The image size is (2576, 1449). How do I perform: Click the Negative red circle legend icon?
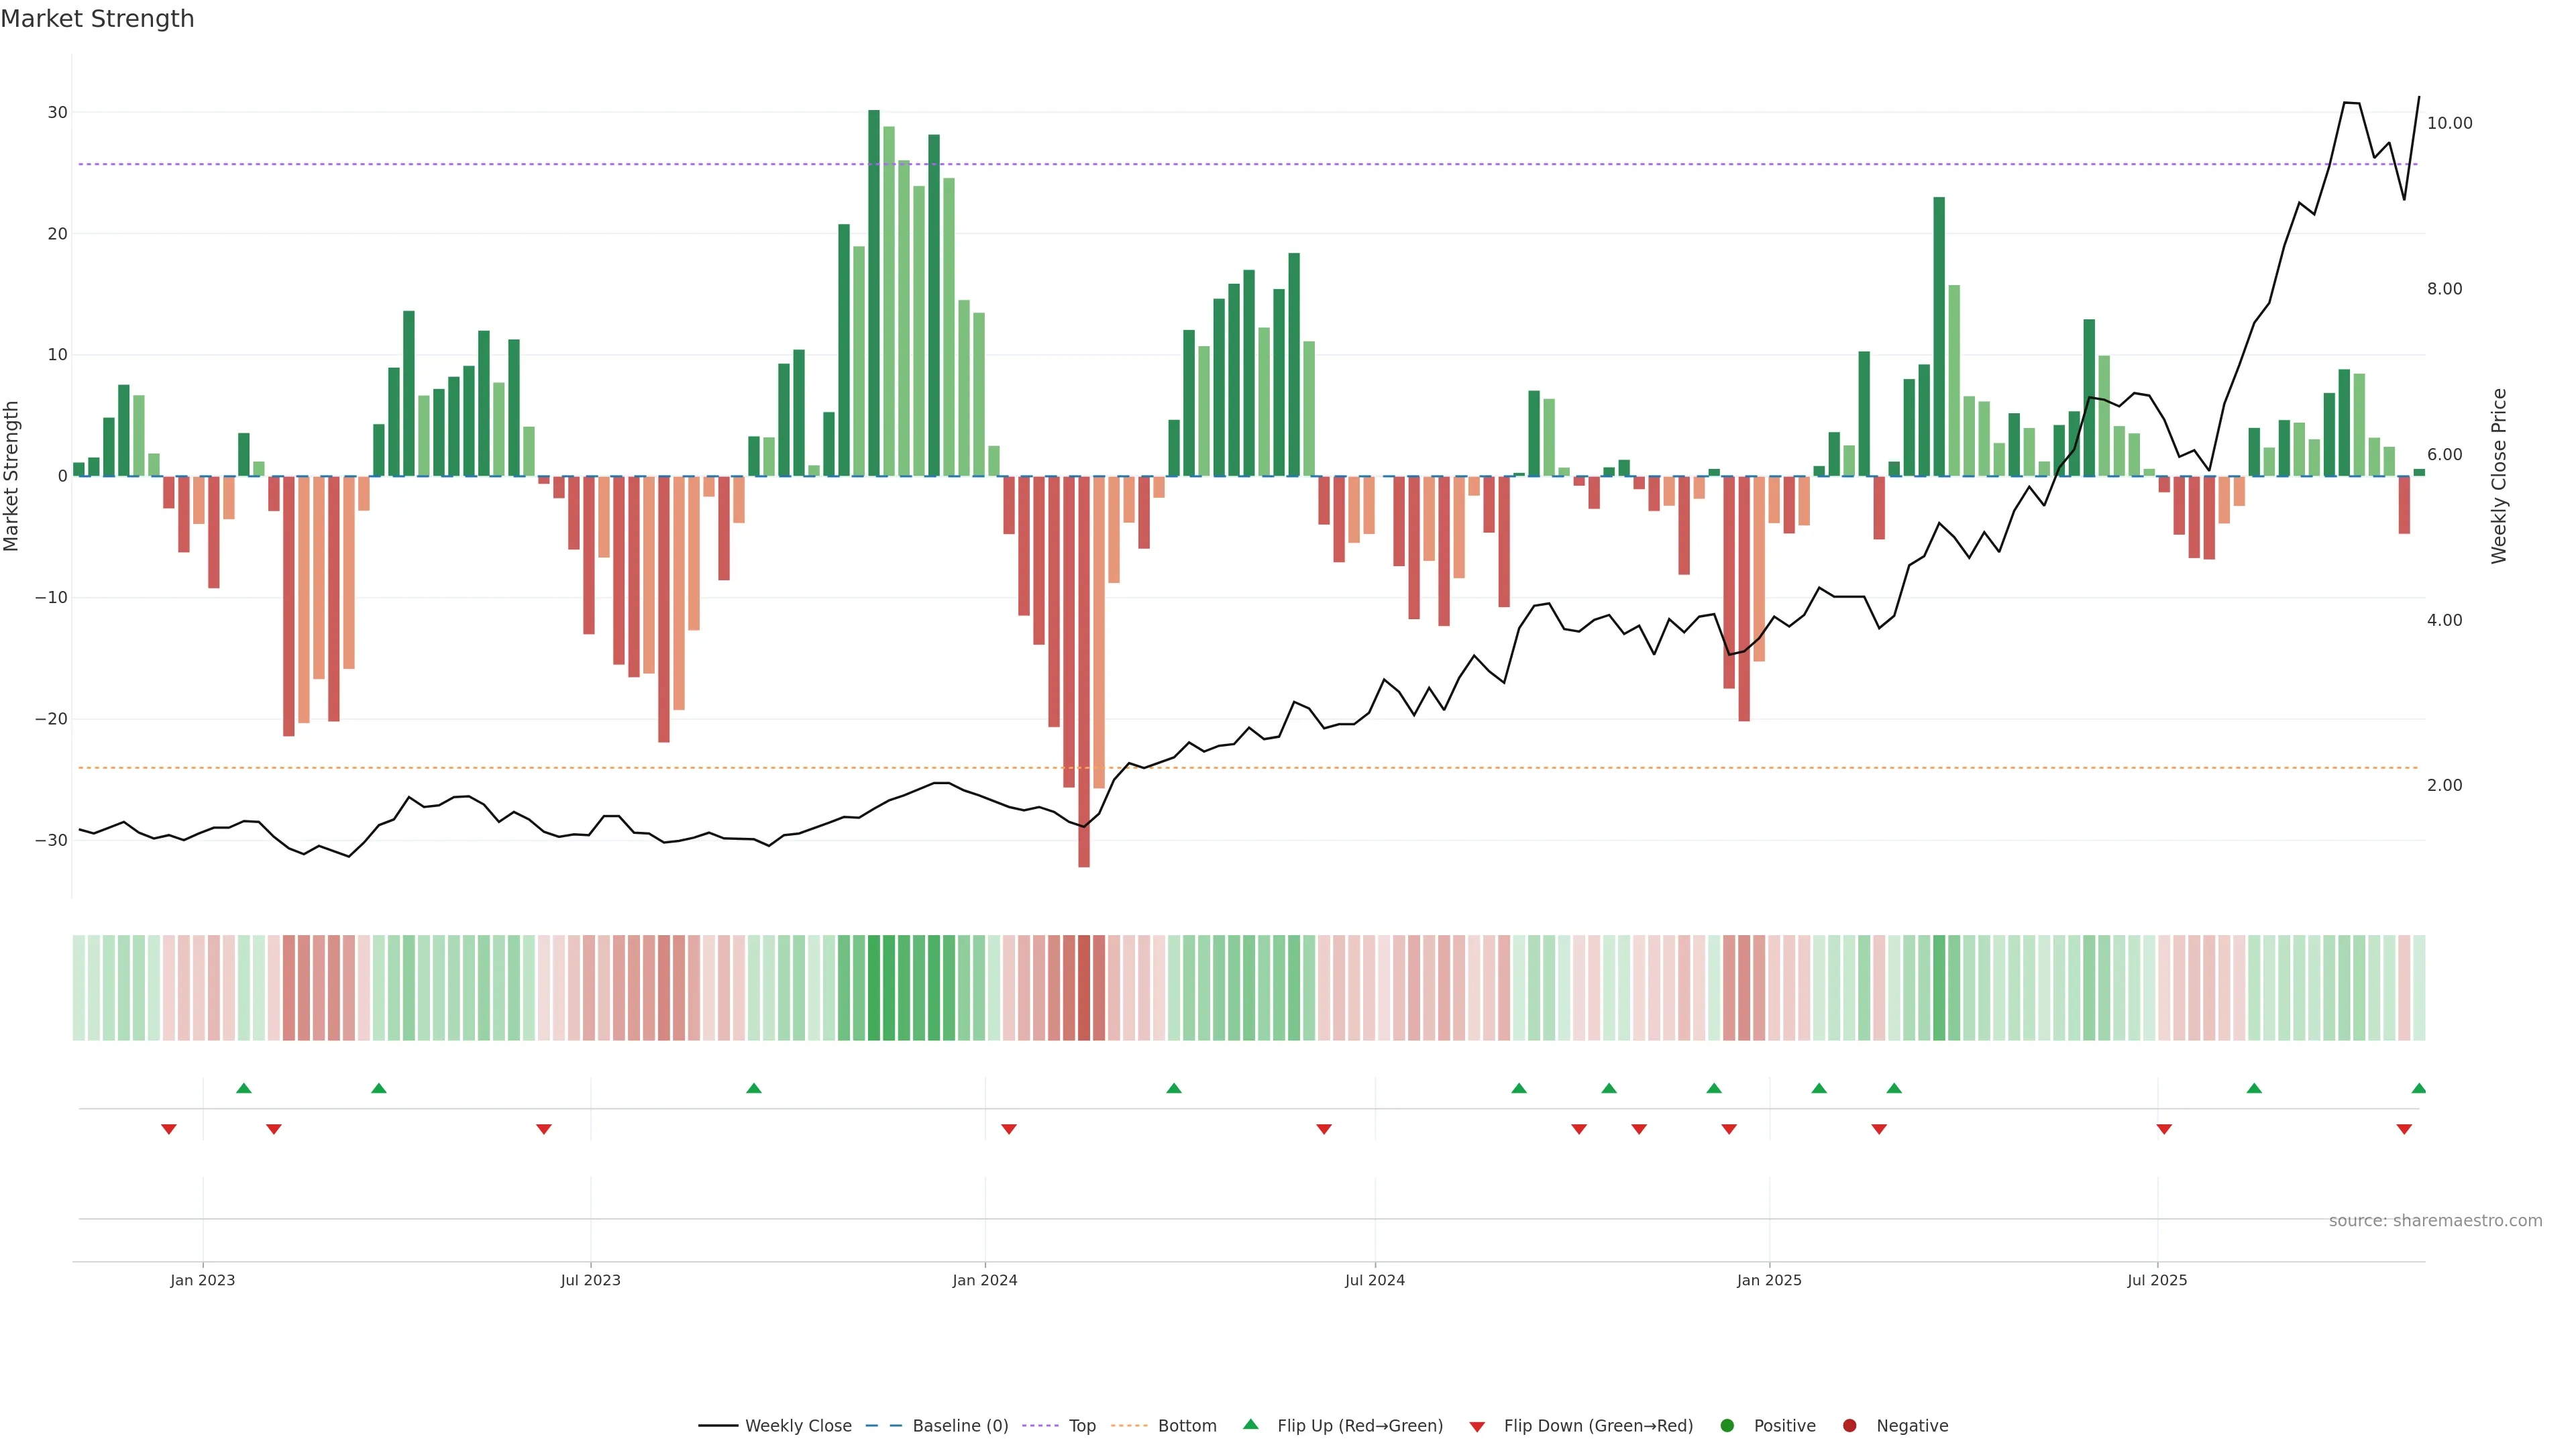pyautogui.click(x=1849, y=1426)
